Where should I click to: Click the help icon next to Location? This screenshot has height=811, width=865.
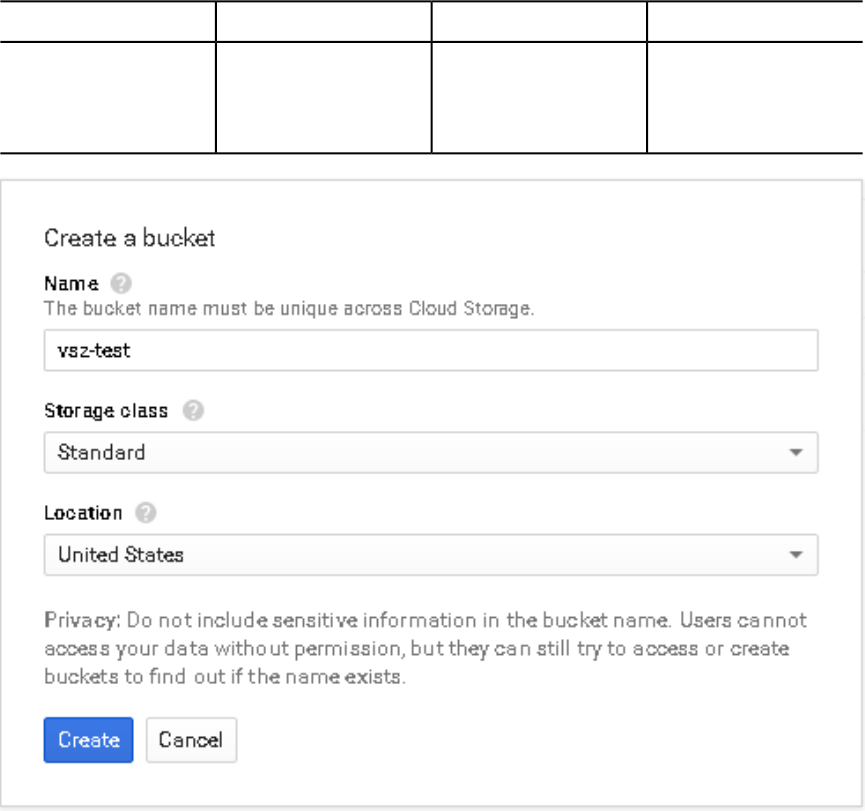point(147,513)
